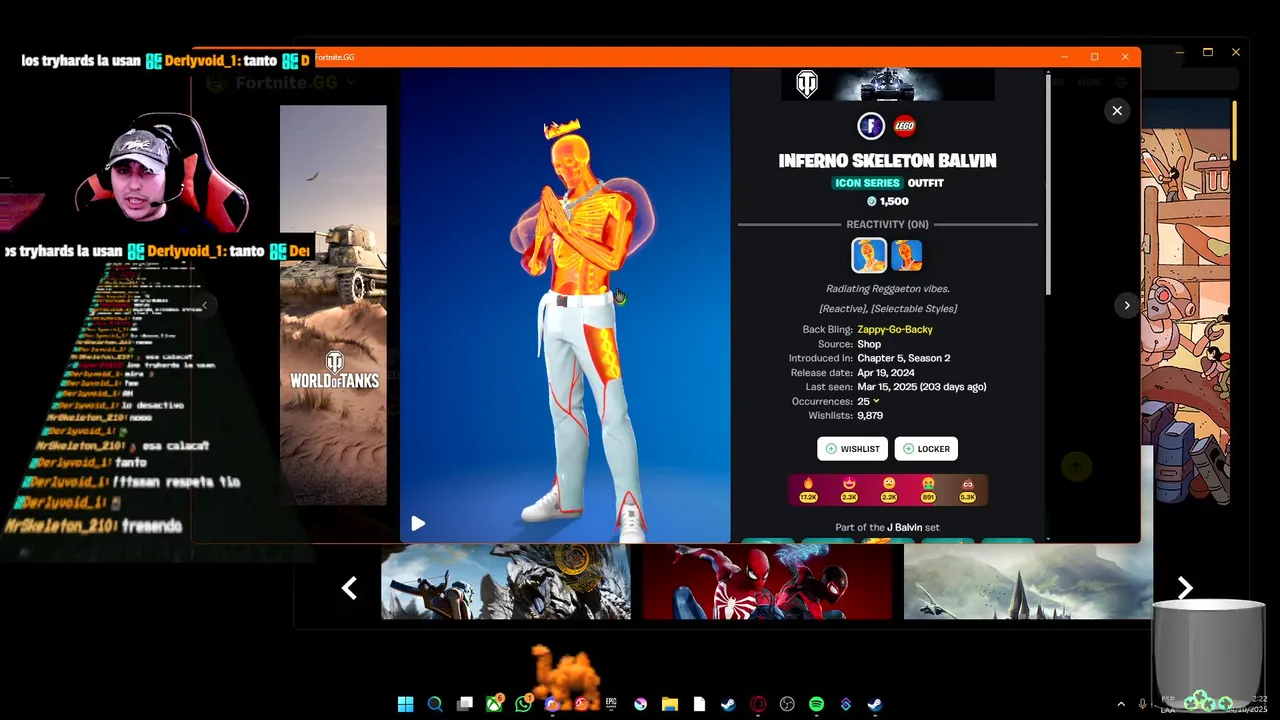This screenshot has height=720, width=1280.
Task: Open OBS Studio from the taskbar
Action: pyautogui.click(x=787, y=704)
